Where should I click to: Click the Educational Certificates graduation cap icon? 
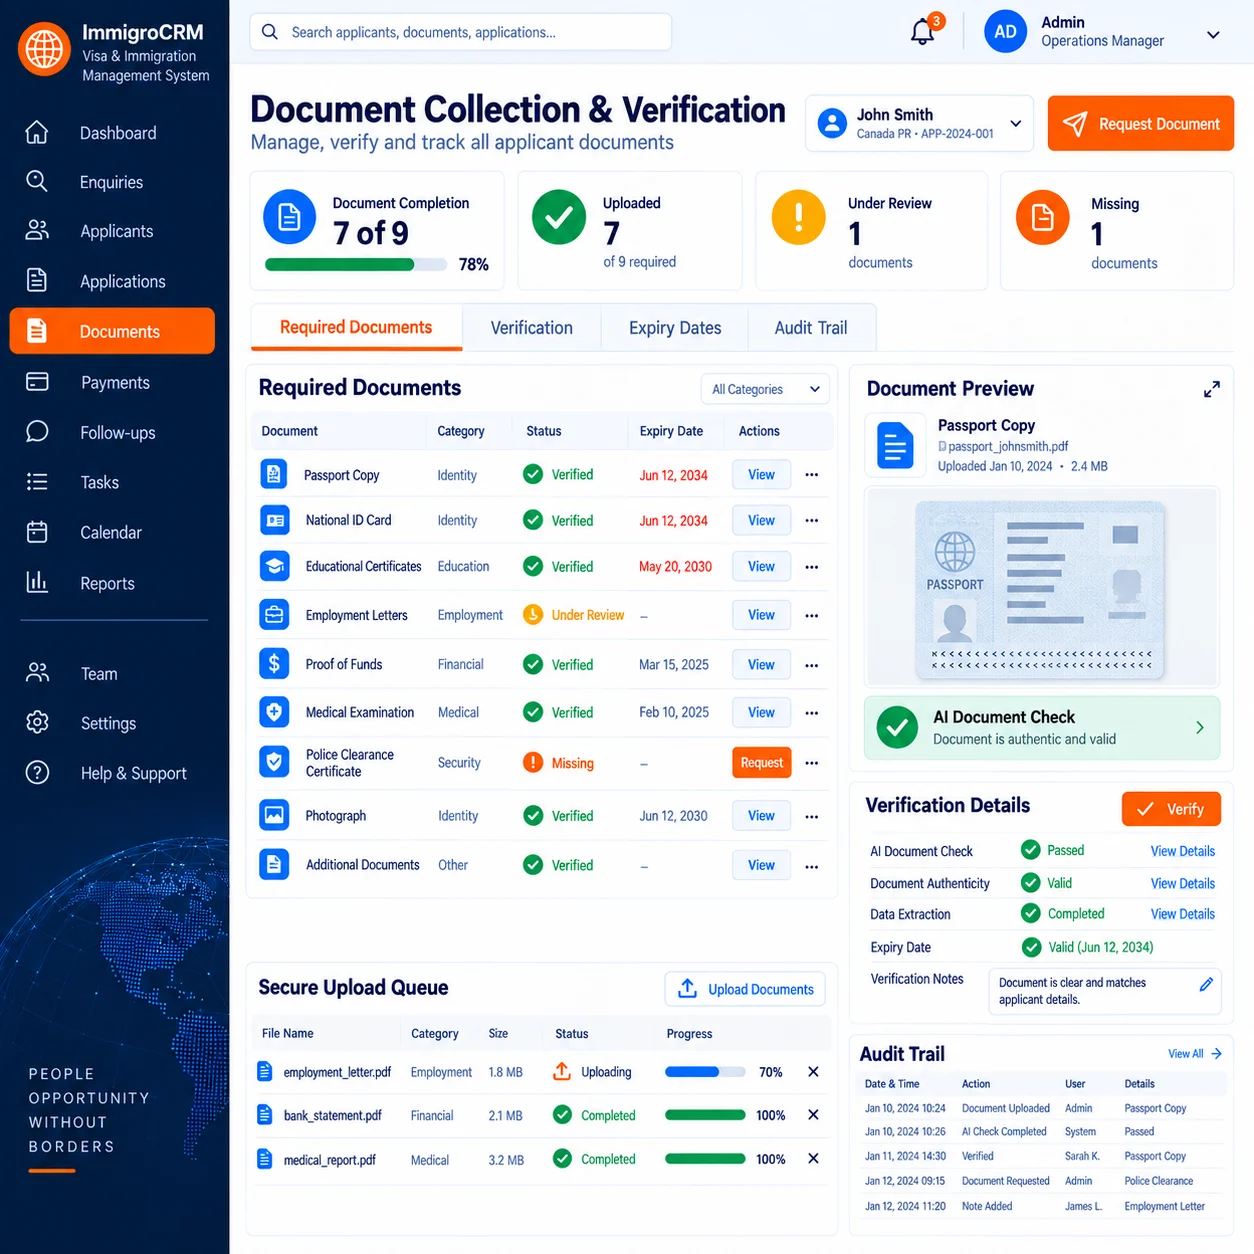[274, 566]
